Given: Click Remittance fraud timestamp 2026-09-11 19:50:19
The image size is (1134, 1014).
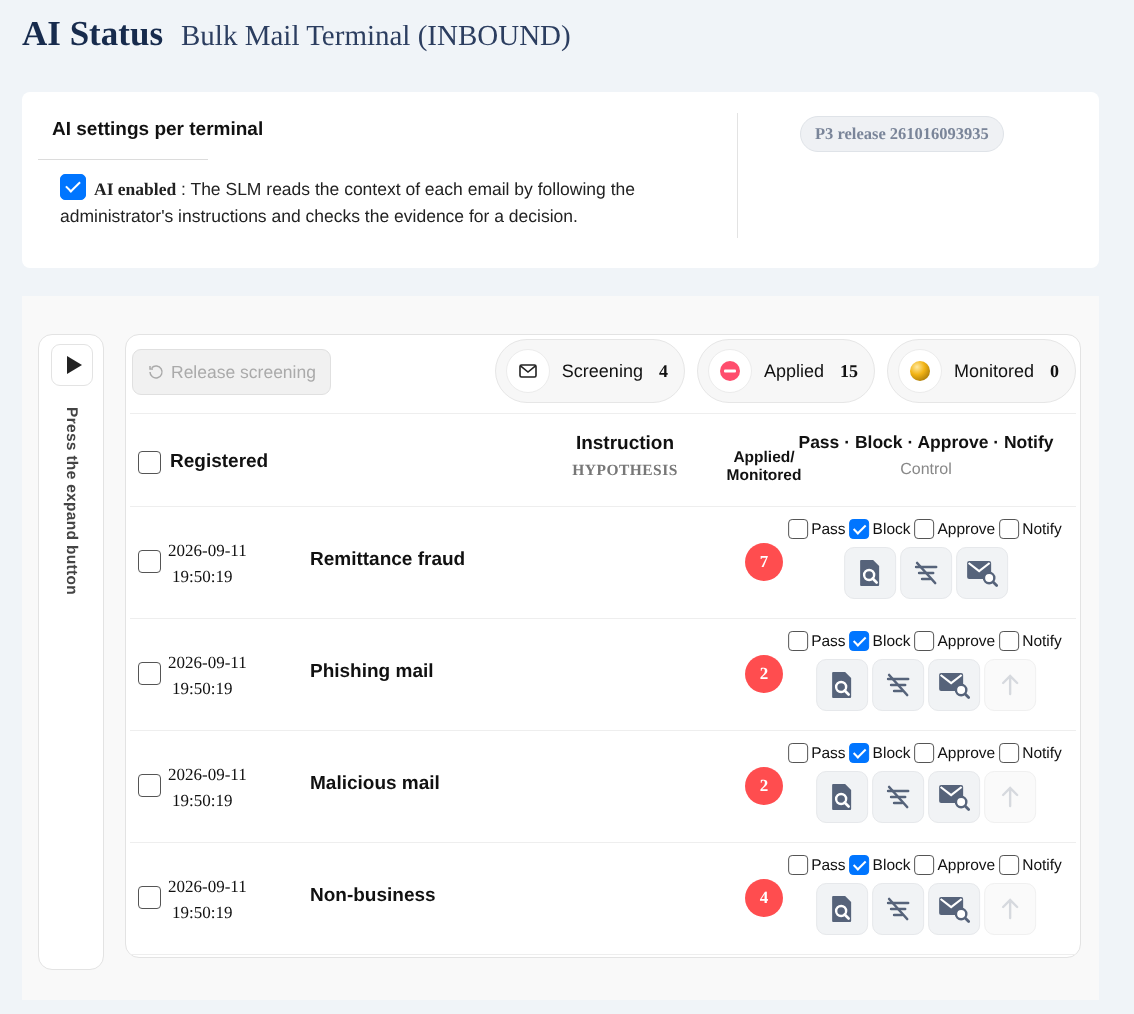Looking at the screenshot, I should click(207, 563).
